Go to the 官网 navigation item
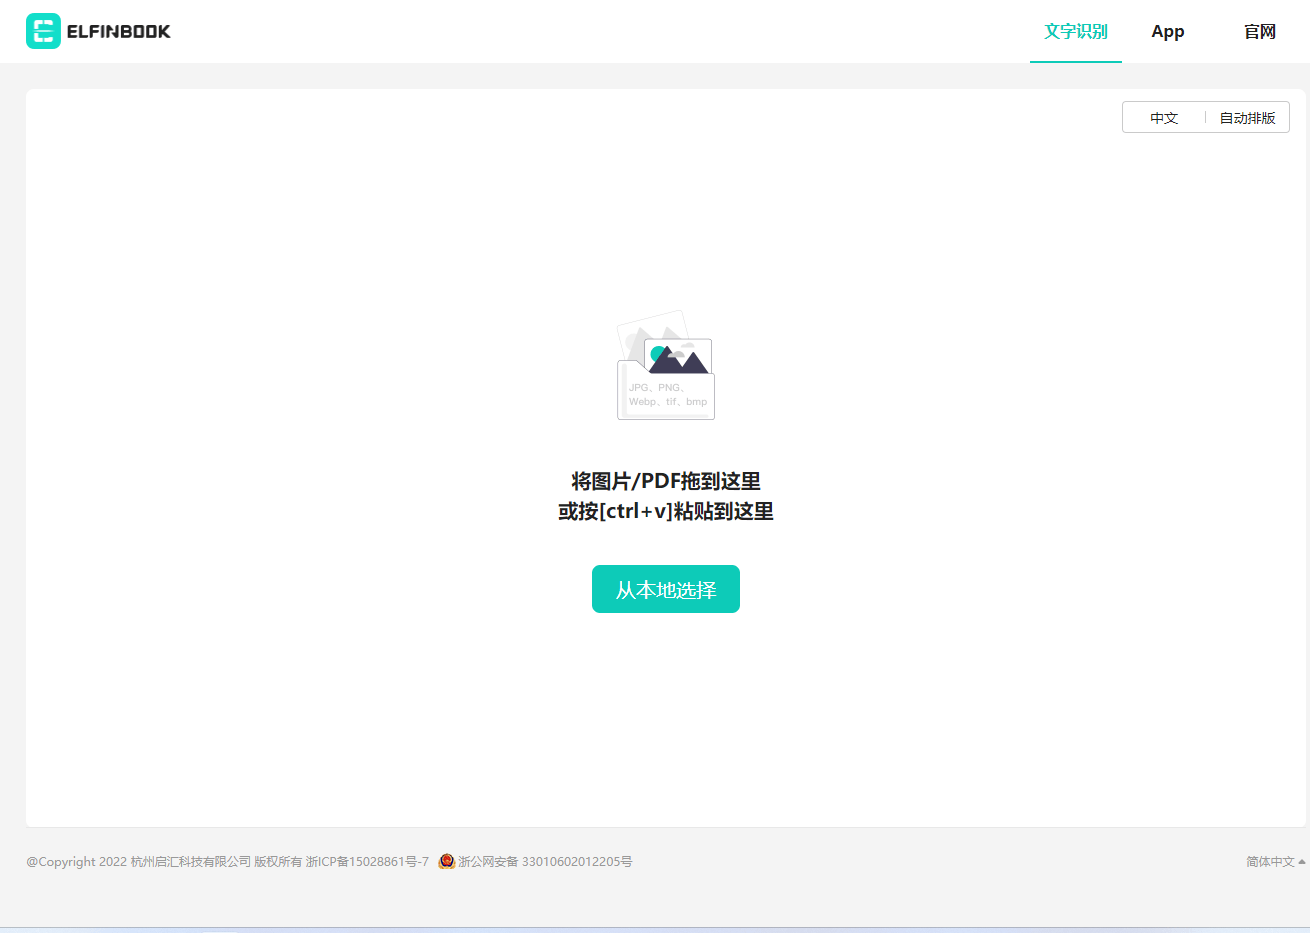The width and height of the screenshot is (1310, 933). point(1259,32)
